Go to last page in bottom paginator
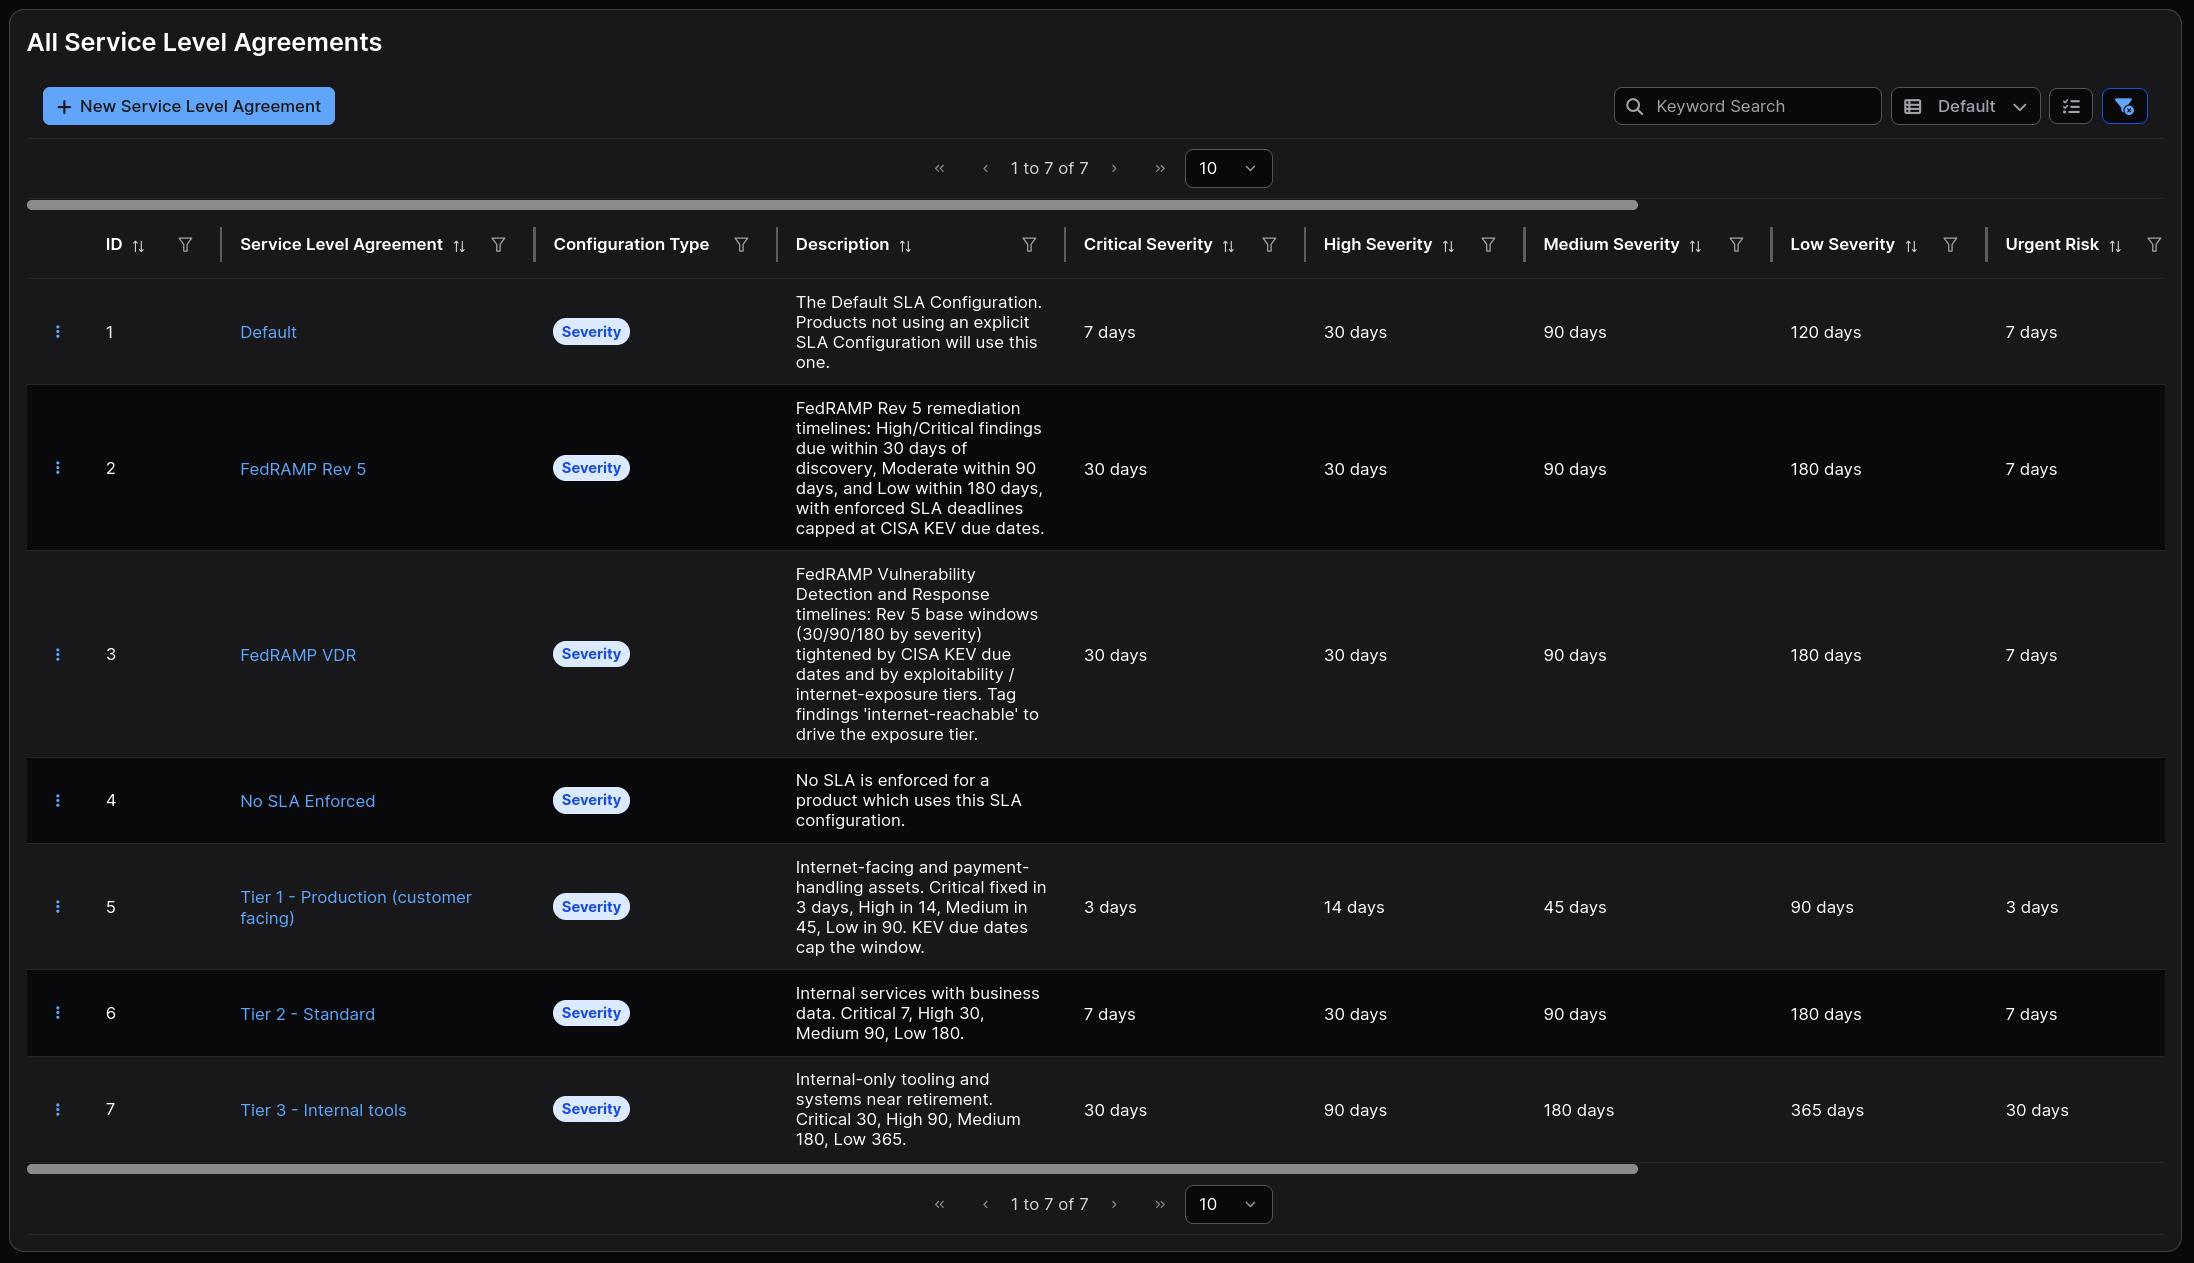 tap(1160, 1204)
